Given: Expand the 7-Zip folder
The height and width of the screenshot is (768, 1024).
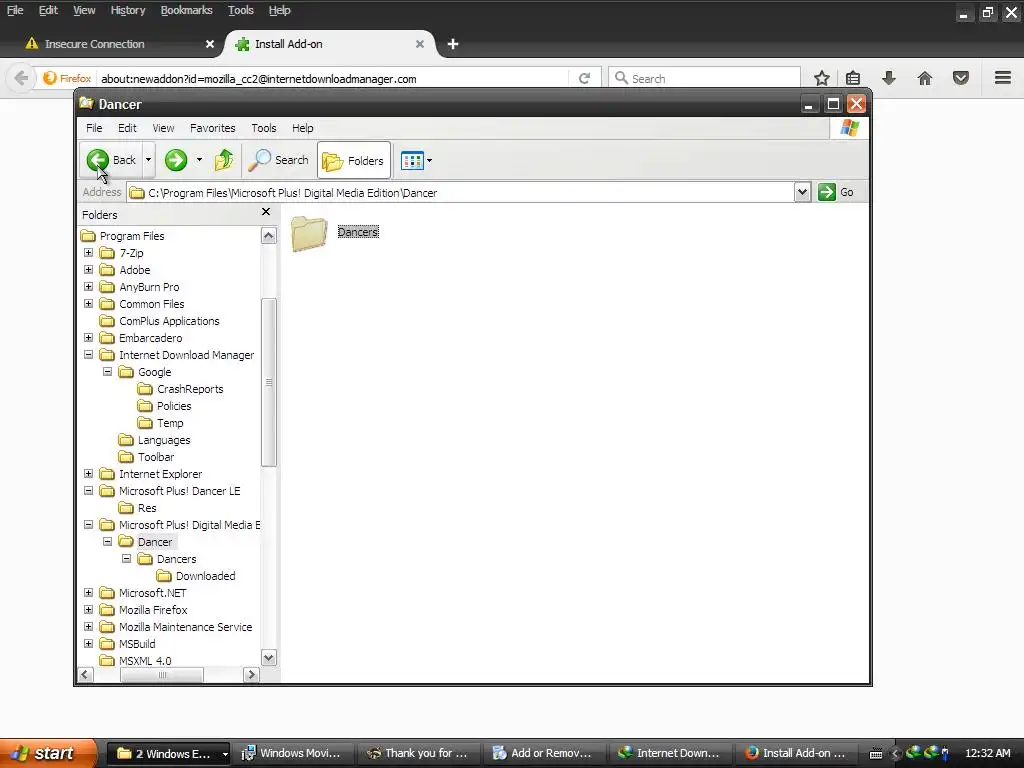Looking at the screenshot, I should pyautogui.click(x=88, y=253).
